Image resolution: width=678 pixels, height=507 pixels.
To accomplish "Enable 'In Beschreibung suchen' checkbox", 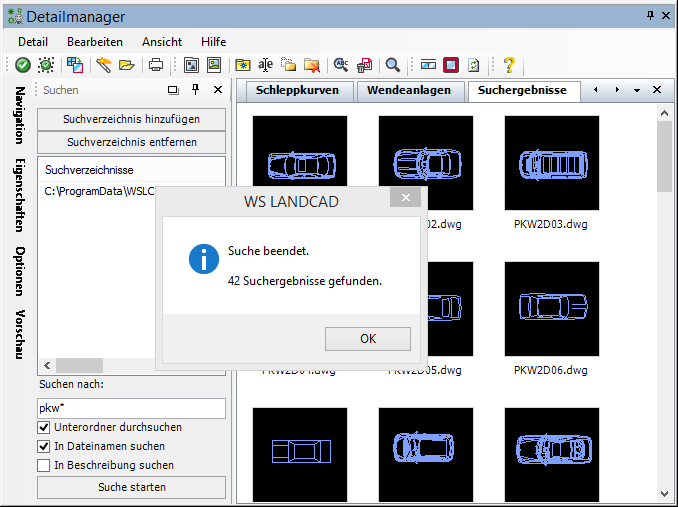I will (x=44, y=465).
